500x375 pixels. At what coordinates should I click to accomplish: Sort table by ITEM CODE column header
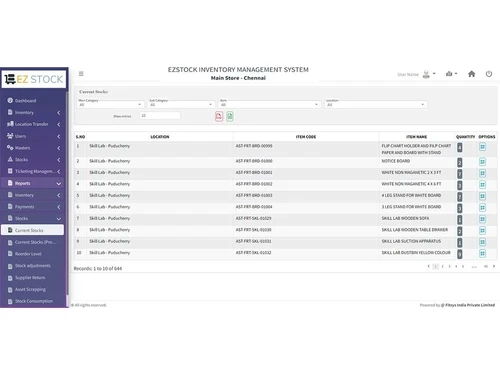(x=306, y=137)
